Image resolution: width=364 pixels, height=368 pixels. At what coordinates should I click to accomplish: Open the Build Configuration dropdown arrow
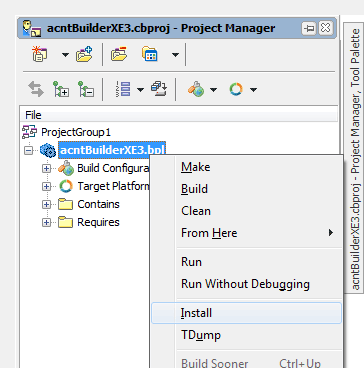[213, 90]
